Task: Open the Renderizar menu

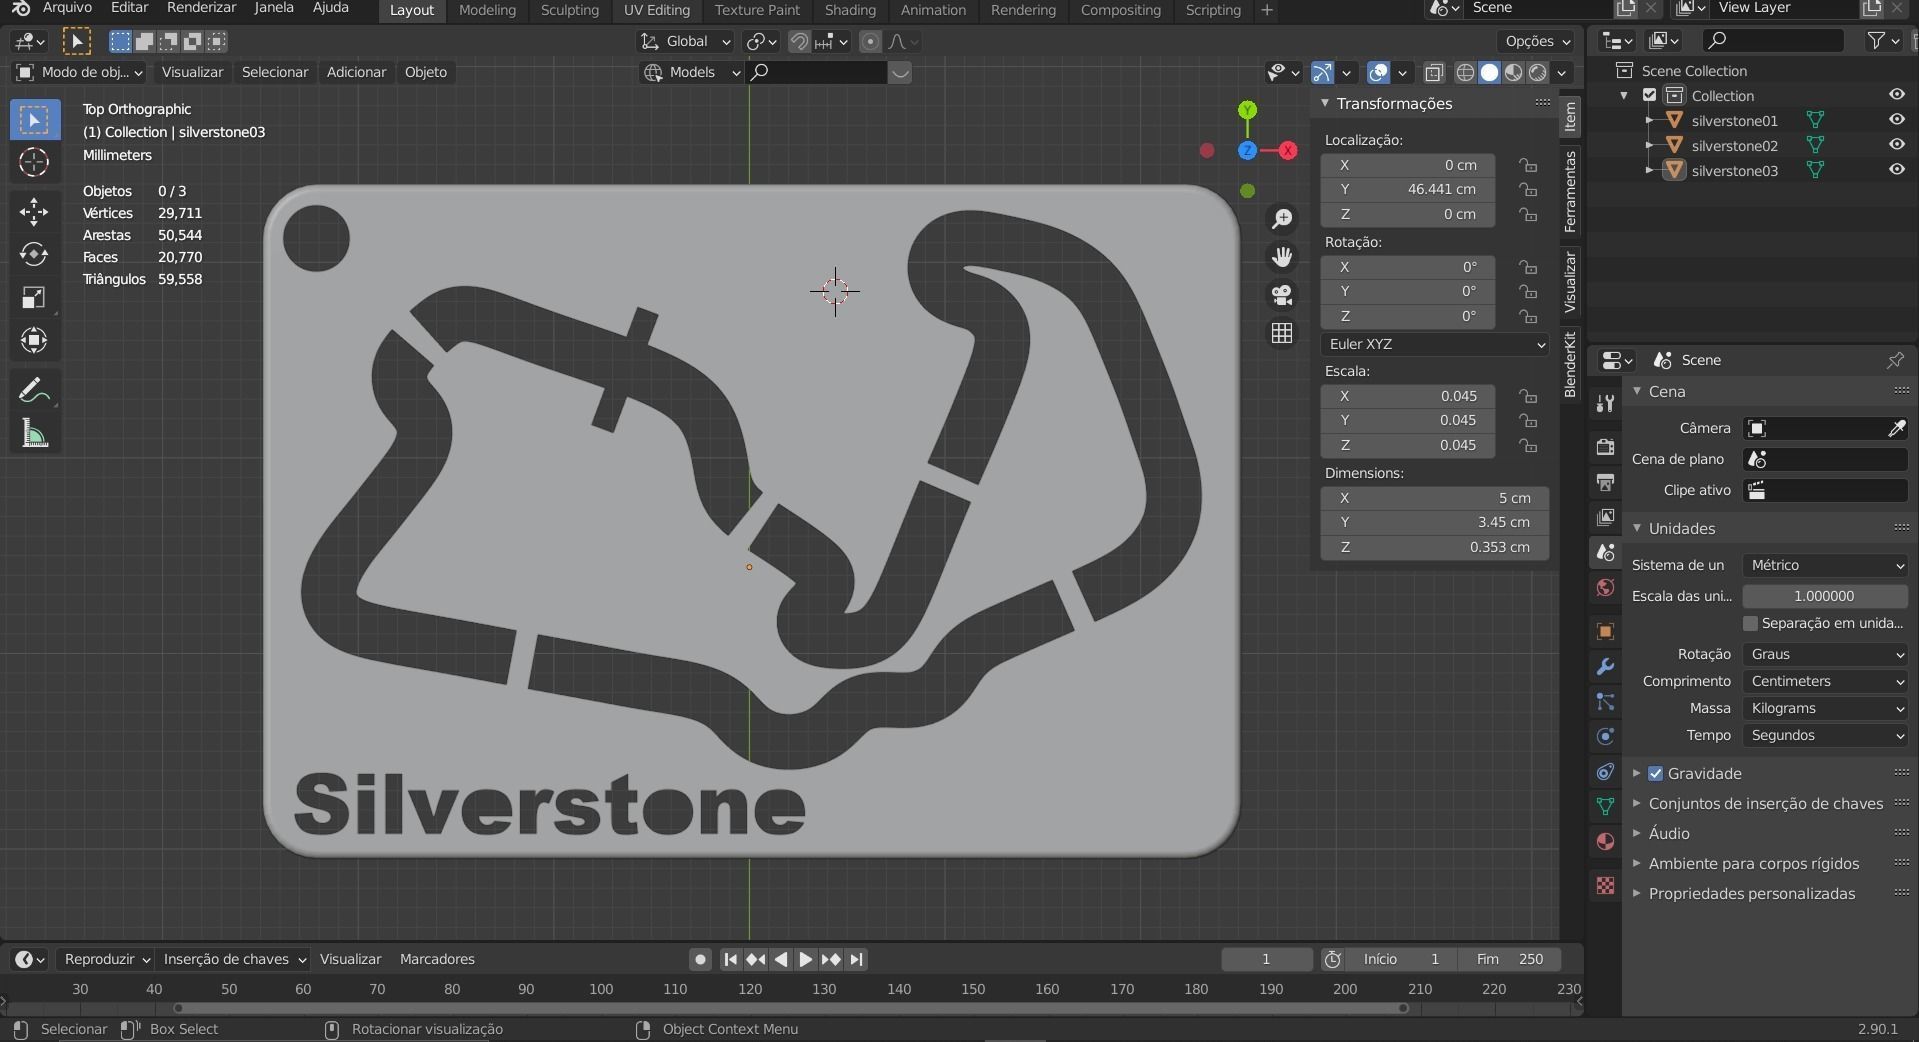Action: (x=200, y=8)
